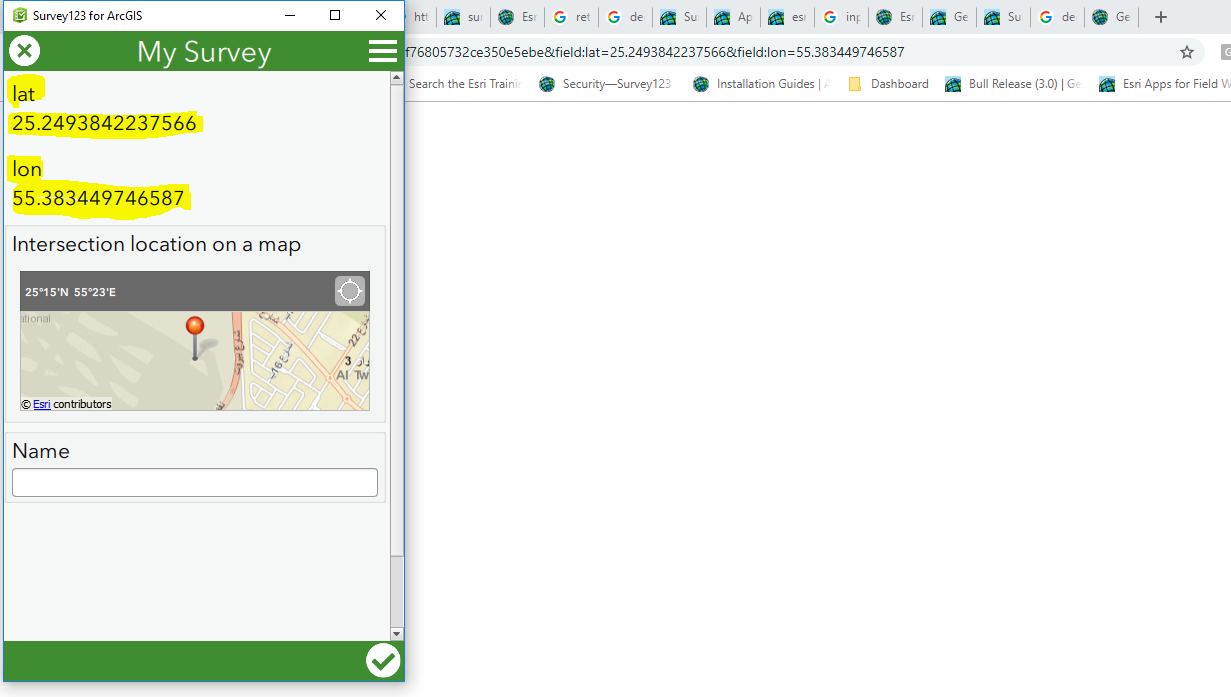Viewport: 1231px width, 697px height.
Task: Click the lat value 25.2493842237566
Action: point(104,123)
